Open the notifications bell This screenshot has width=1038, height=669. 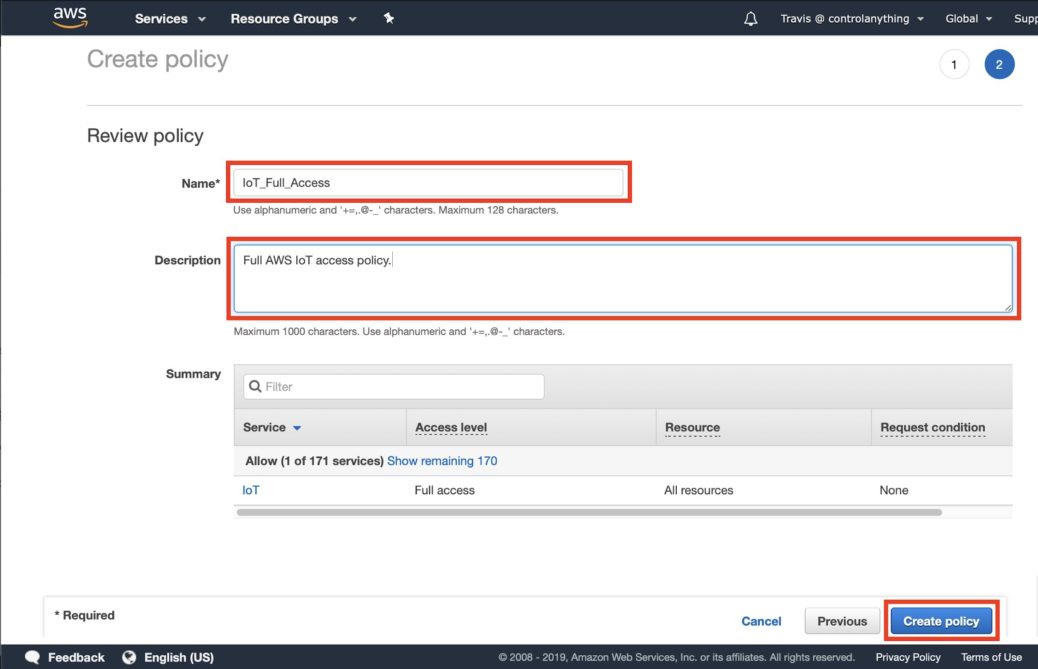[750, 17]
